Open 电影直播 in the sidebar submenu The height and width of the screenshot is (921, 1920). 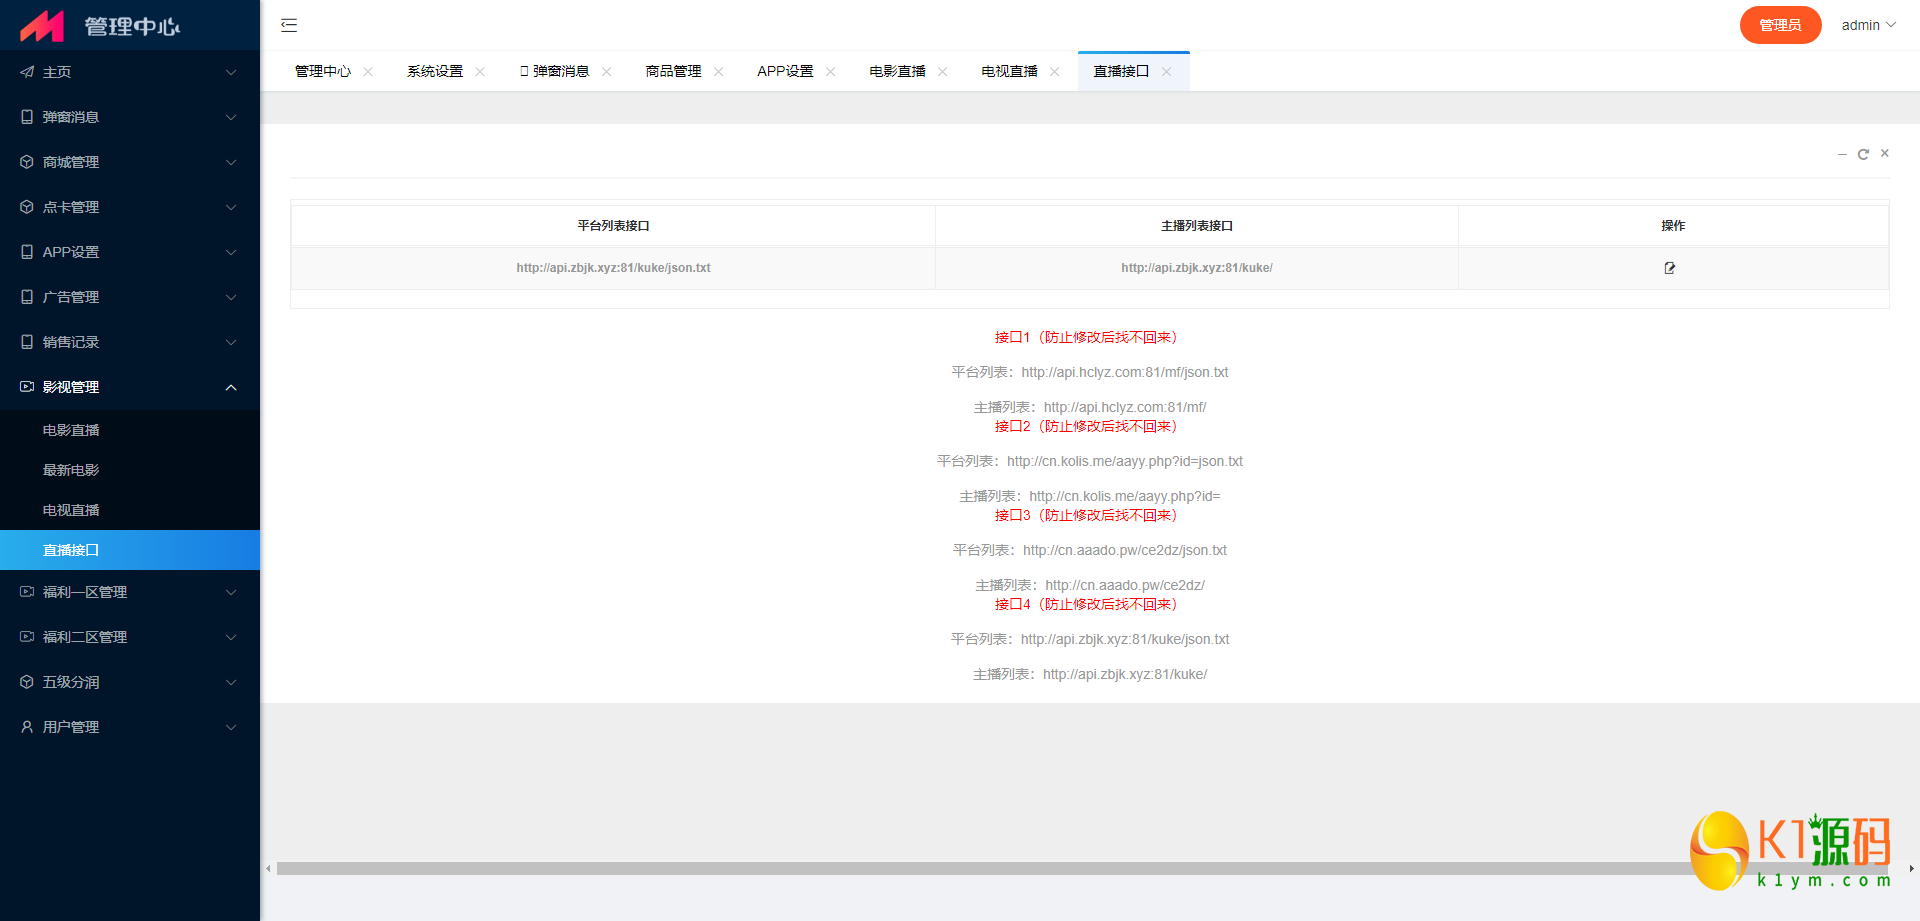click(x=71, y=430)
